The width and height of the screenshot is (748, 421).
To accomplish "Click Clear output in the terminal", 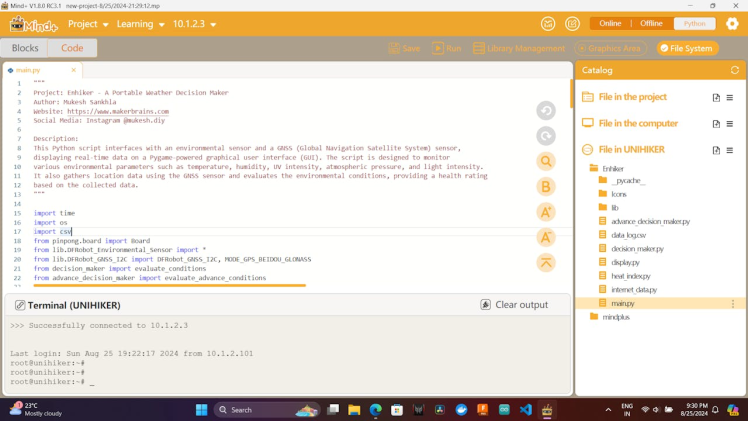I will (x=514, y=305).
